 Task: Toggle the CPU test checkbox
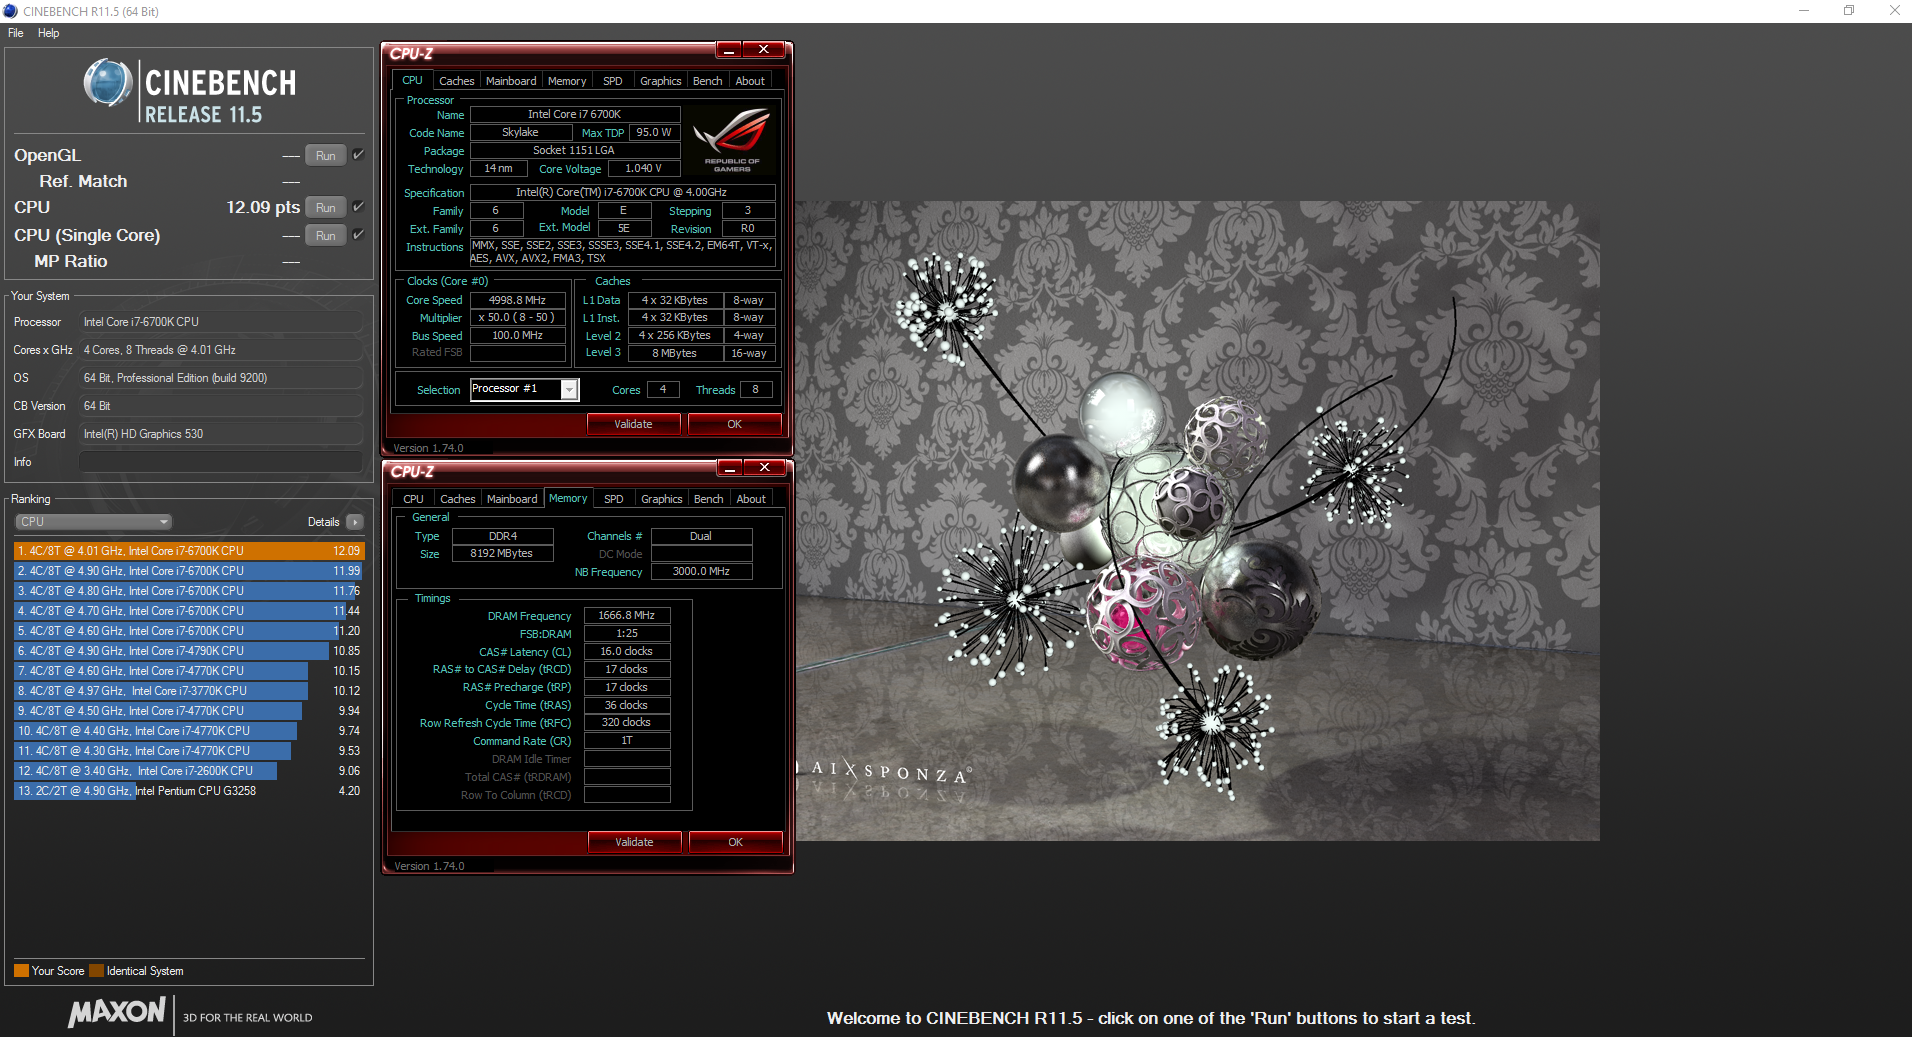pos(358,207)
